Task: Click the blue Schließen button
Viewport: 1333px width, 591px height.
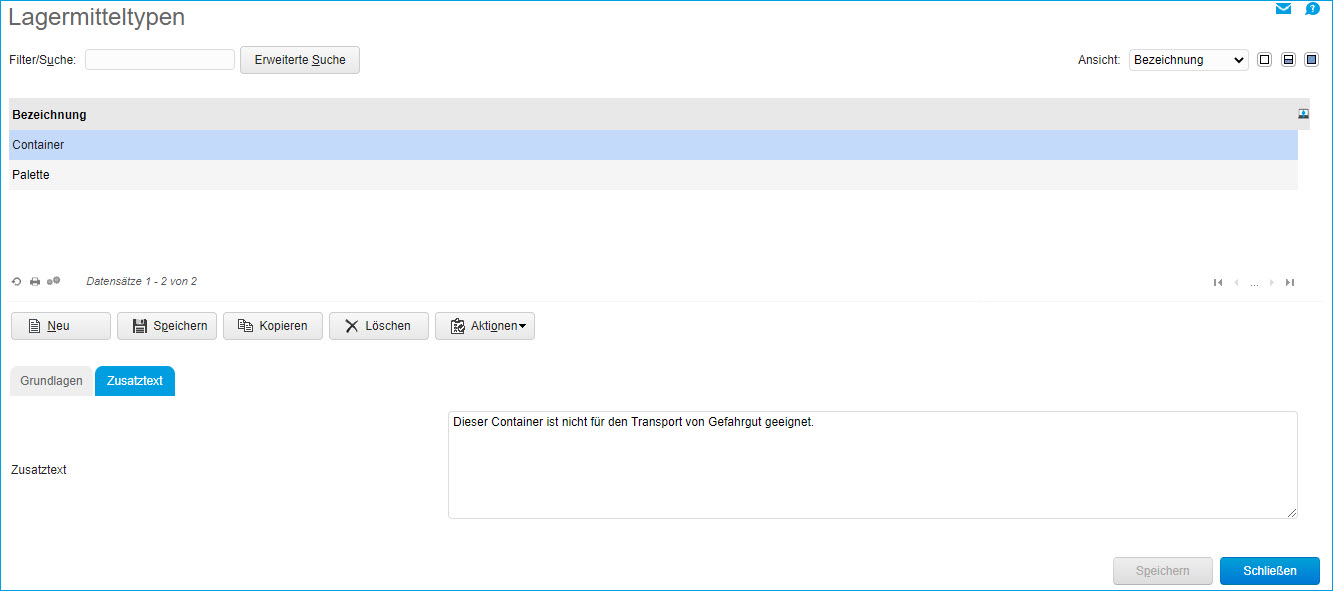Action: (x=1270, y=571)
